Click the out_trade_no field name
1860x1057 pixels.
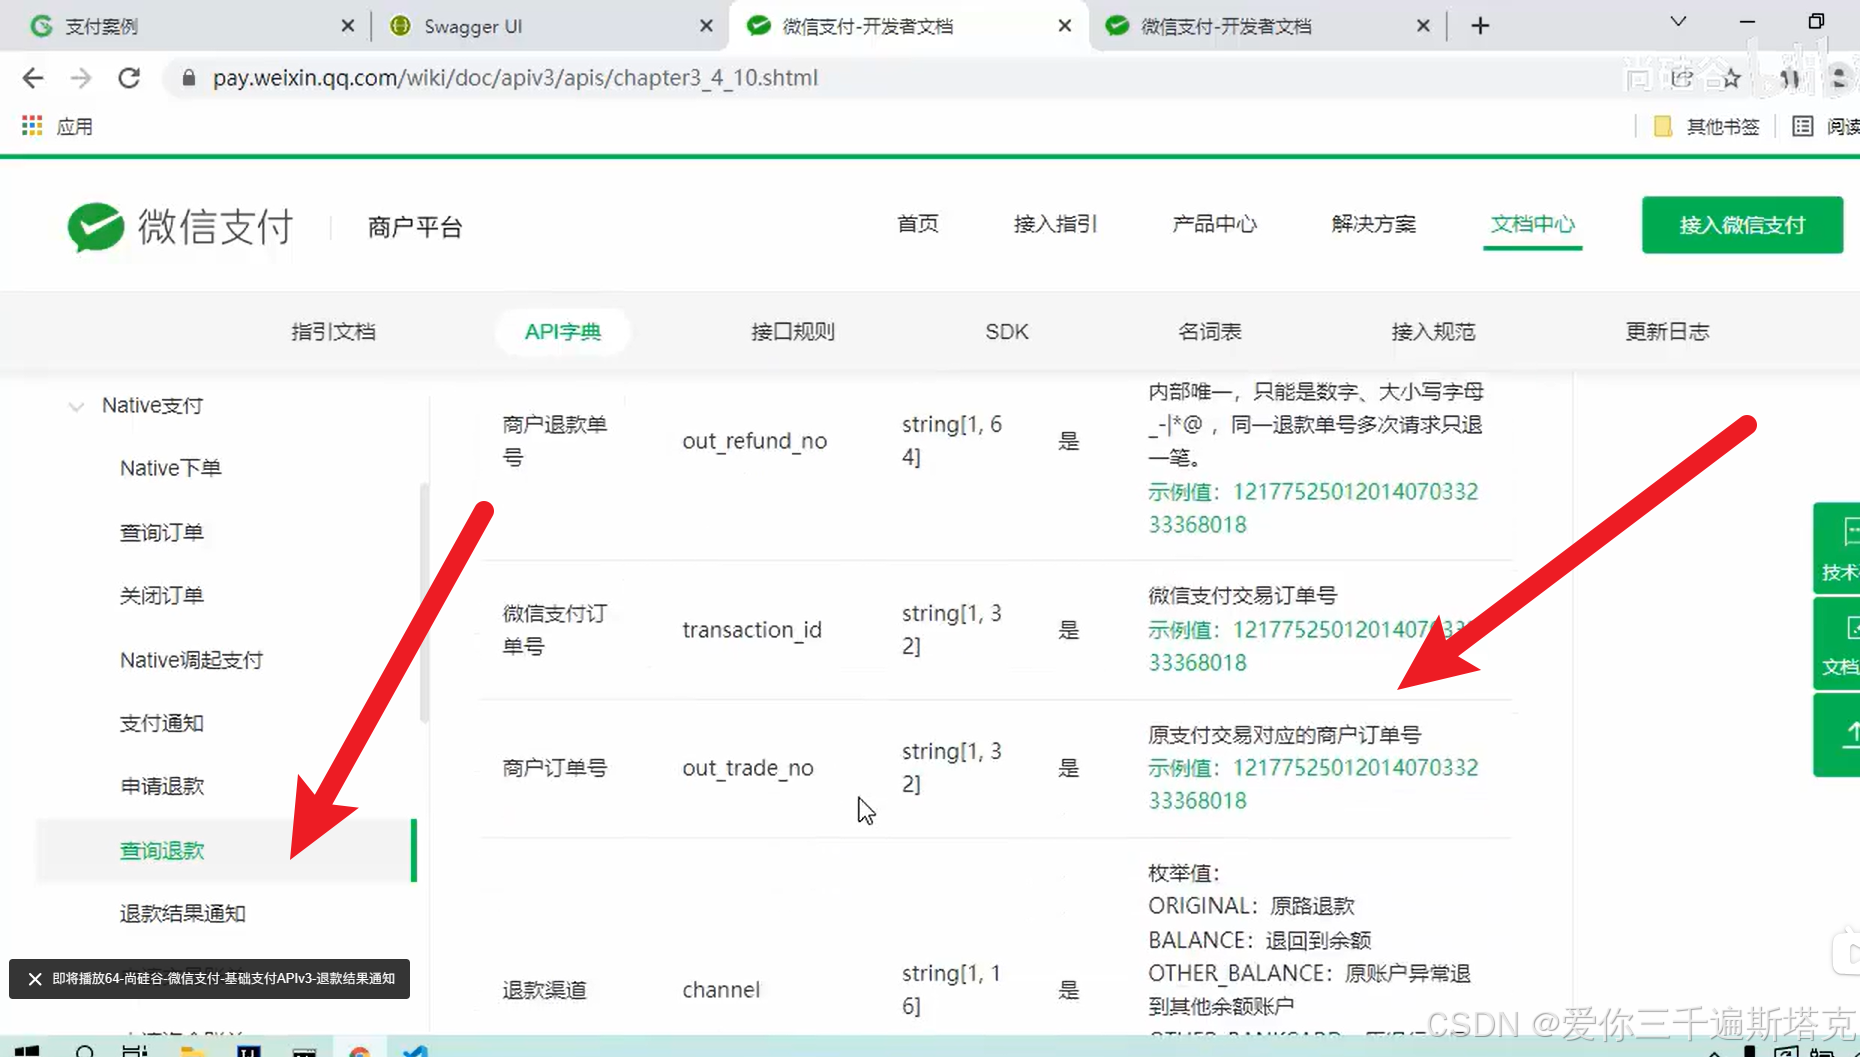pos(748,768)
